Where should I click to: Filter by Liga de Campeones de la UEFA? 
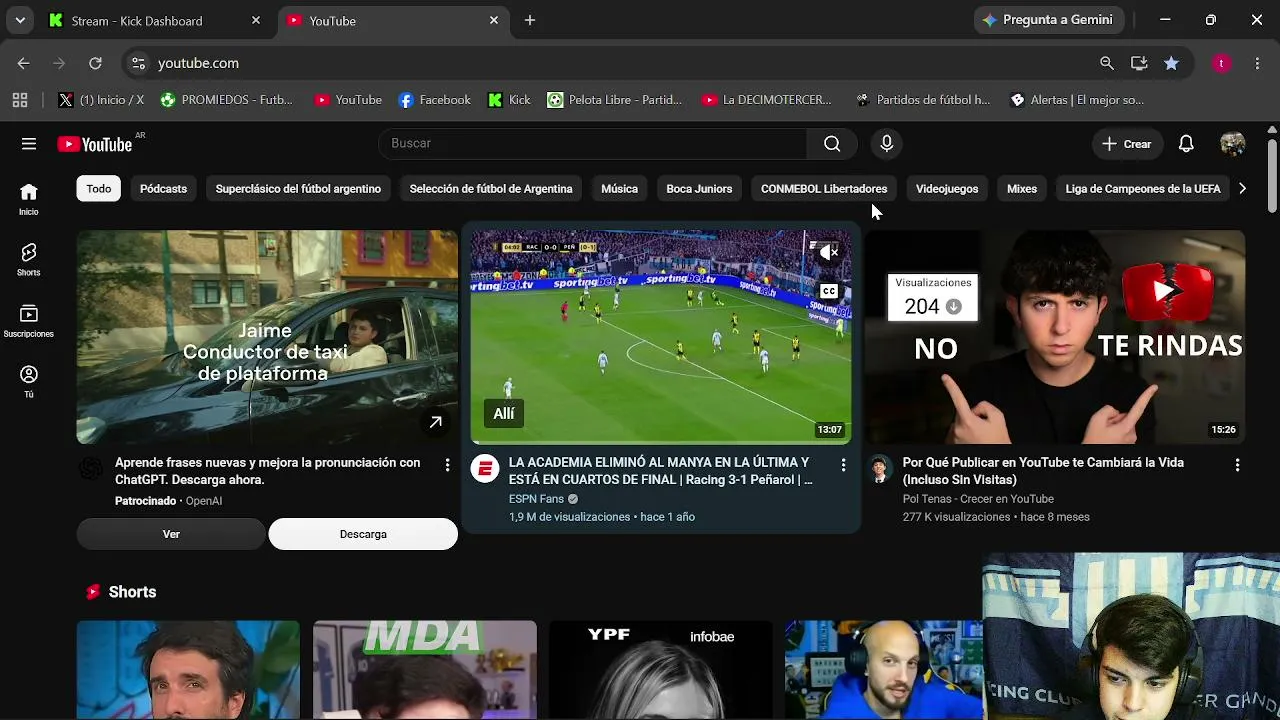[1143, 189]
